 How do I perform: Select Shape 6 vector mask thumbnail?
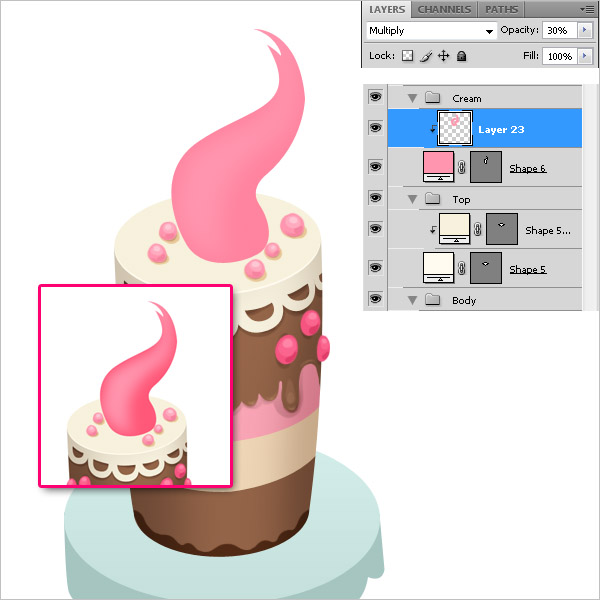(x=486, y=167)
